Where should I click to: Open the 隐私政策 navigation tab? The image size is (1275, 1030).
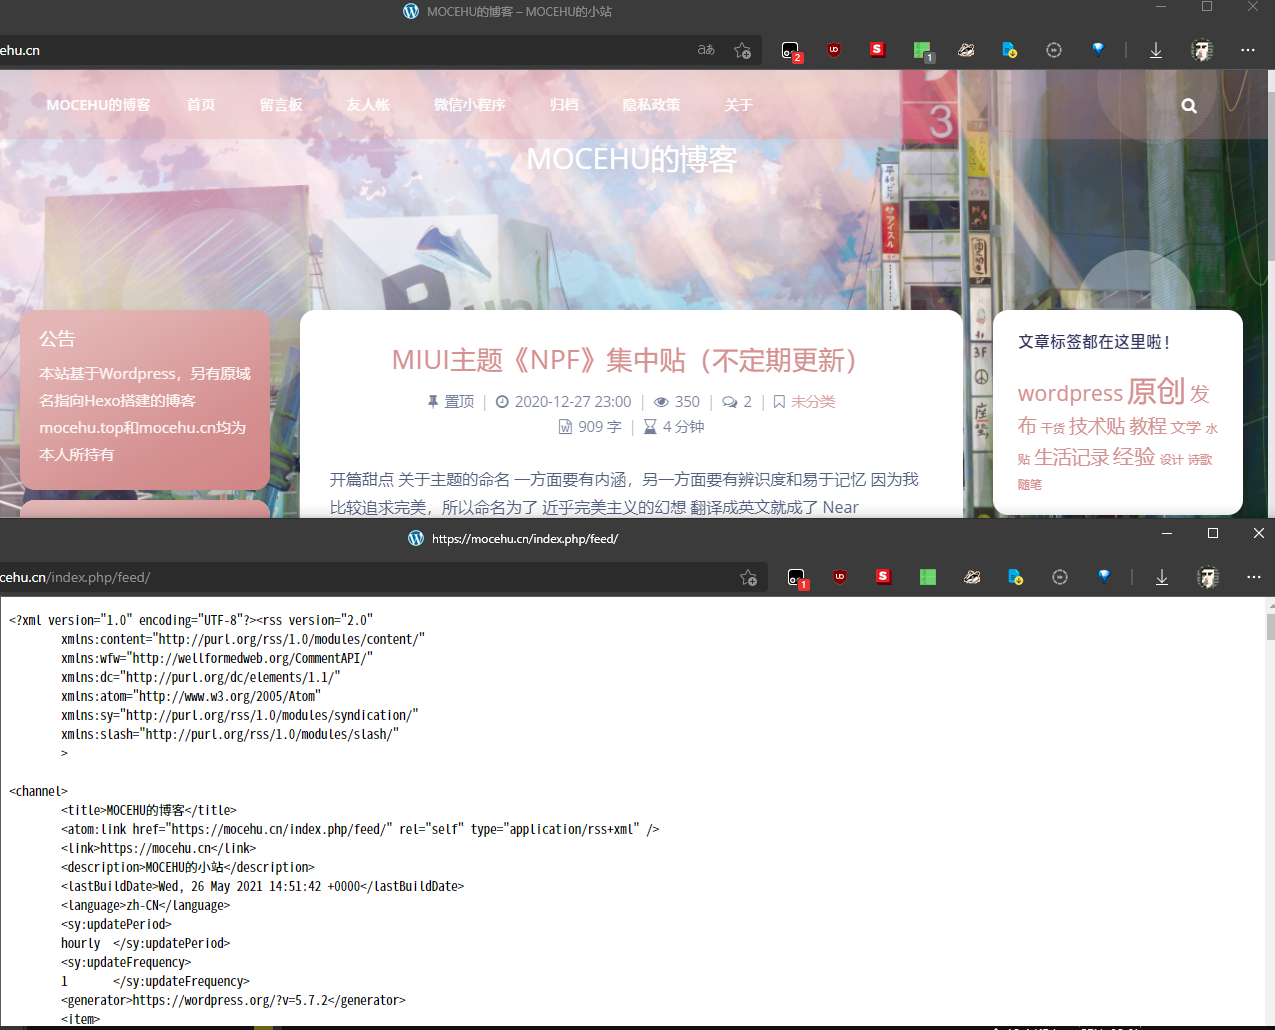(x=651, y=104)
